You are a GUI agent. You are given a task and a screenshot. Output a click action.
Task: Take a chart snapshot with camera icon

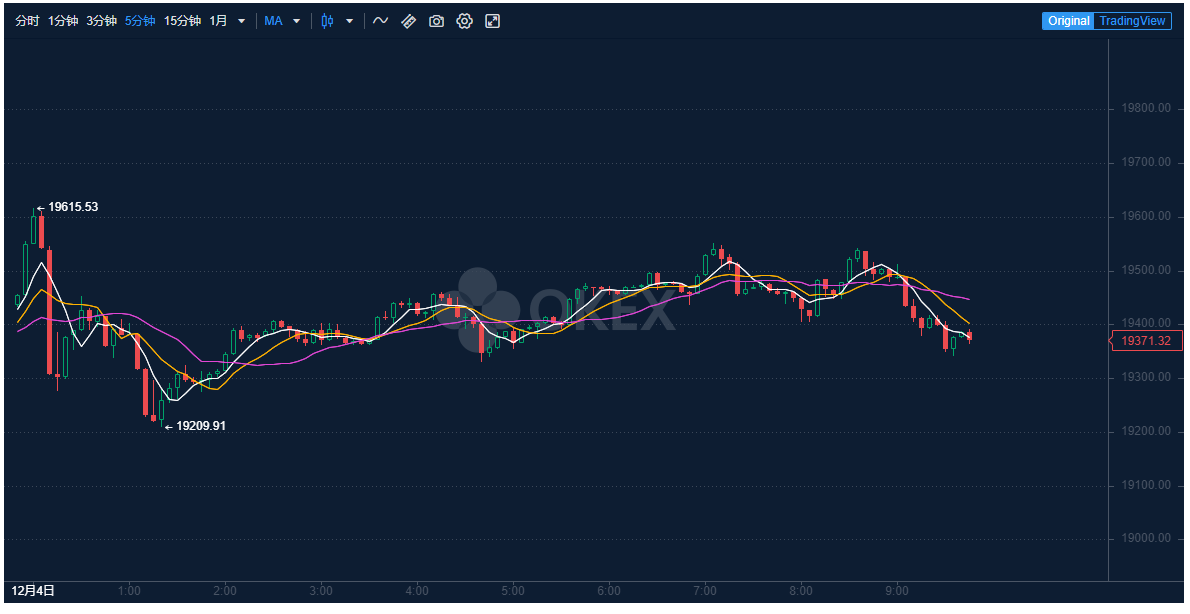point(436,21)
